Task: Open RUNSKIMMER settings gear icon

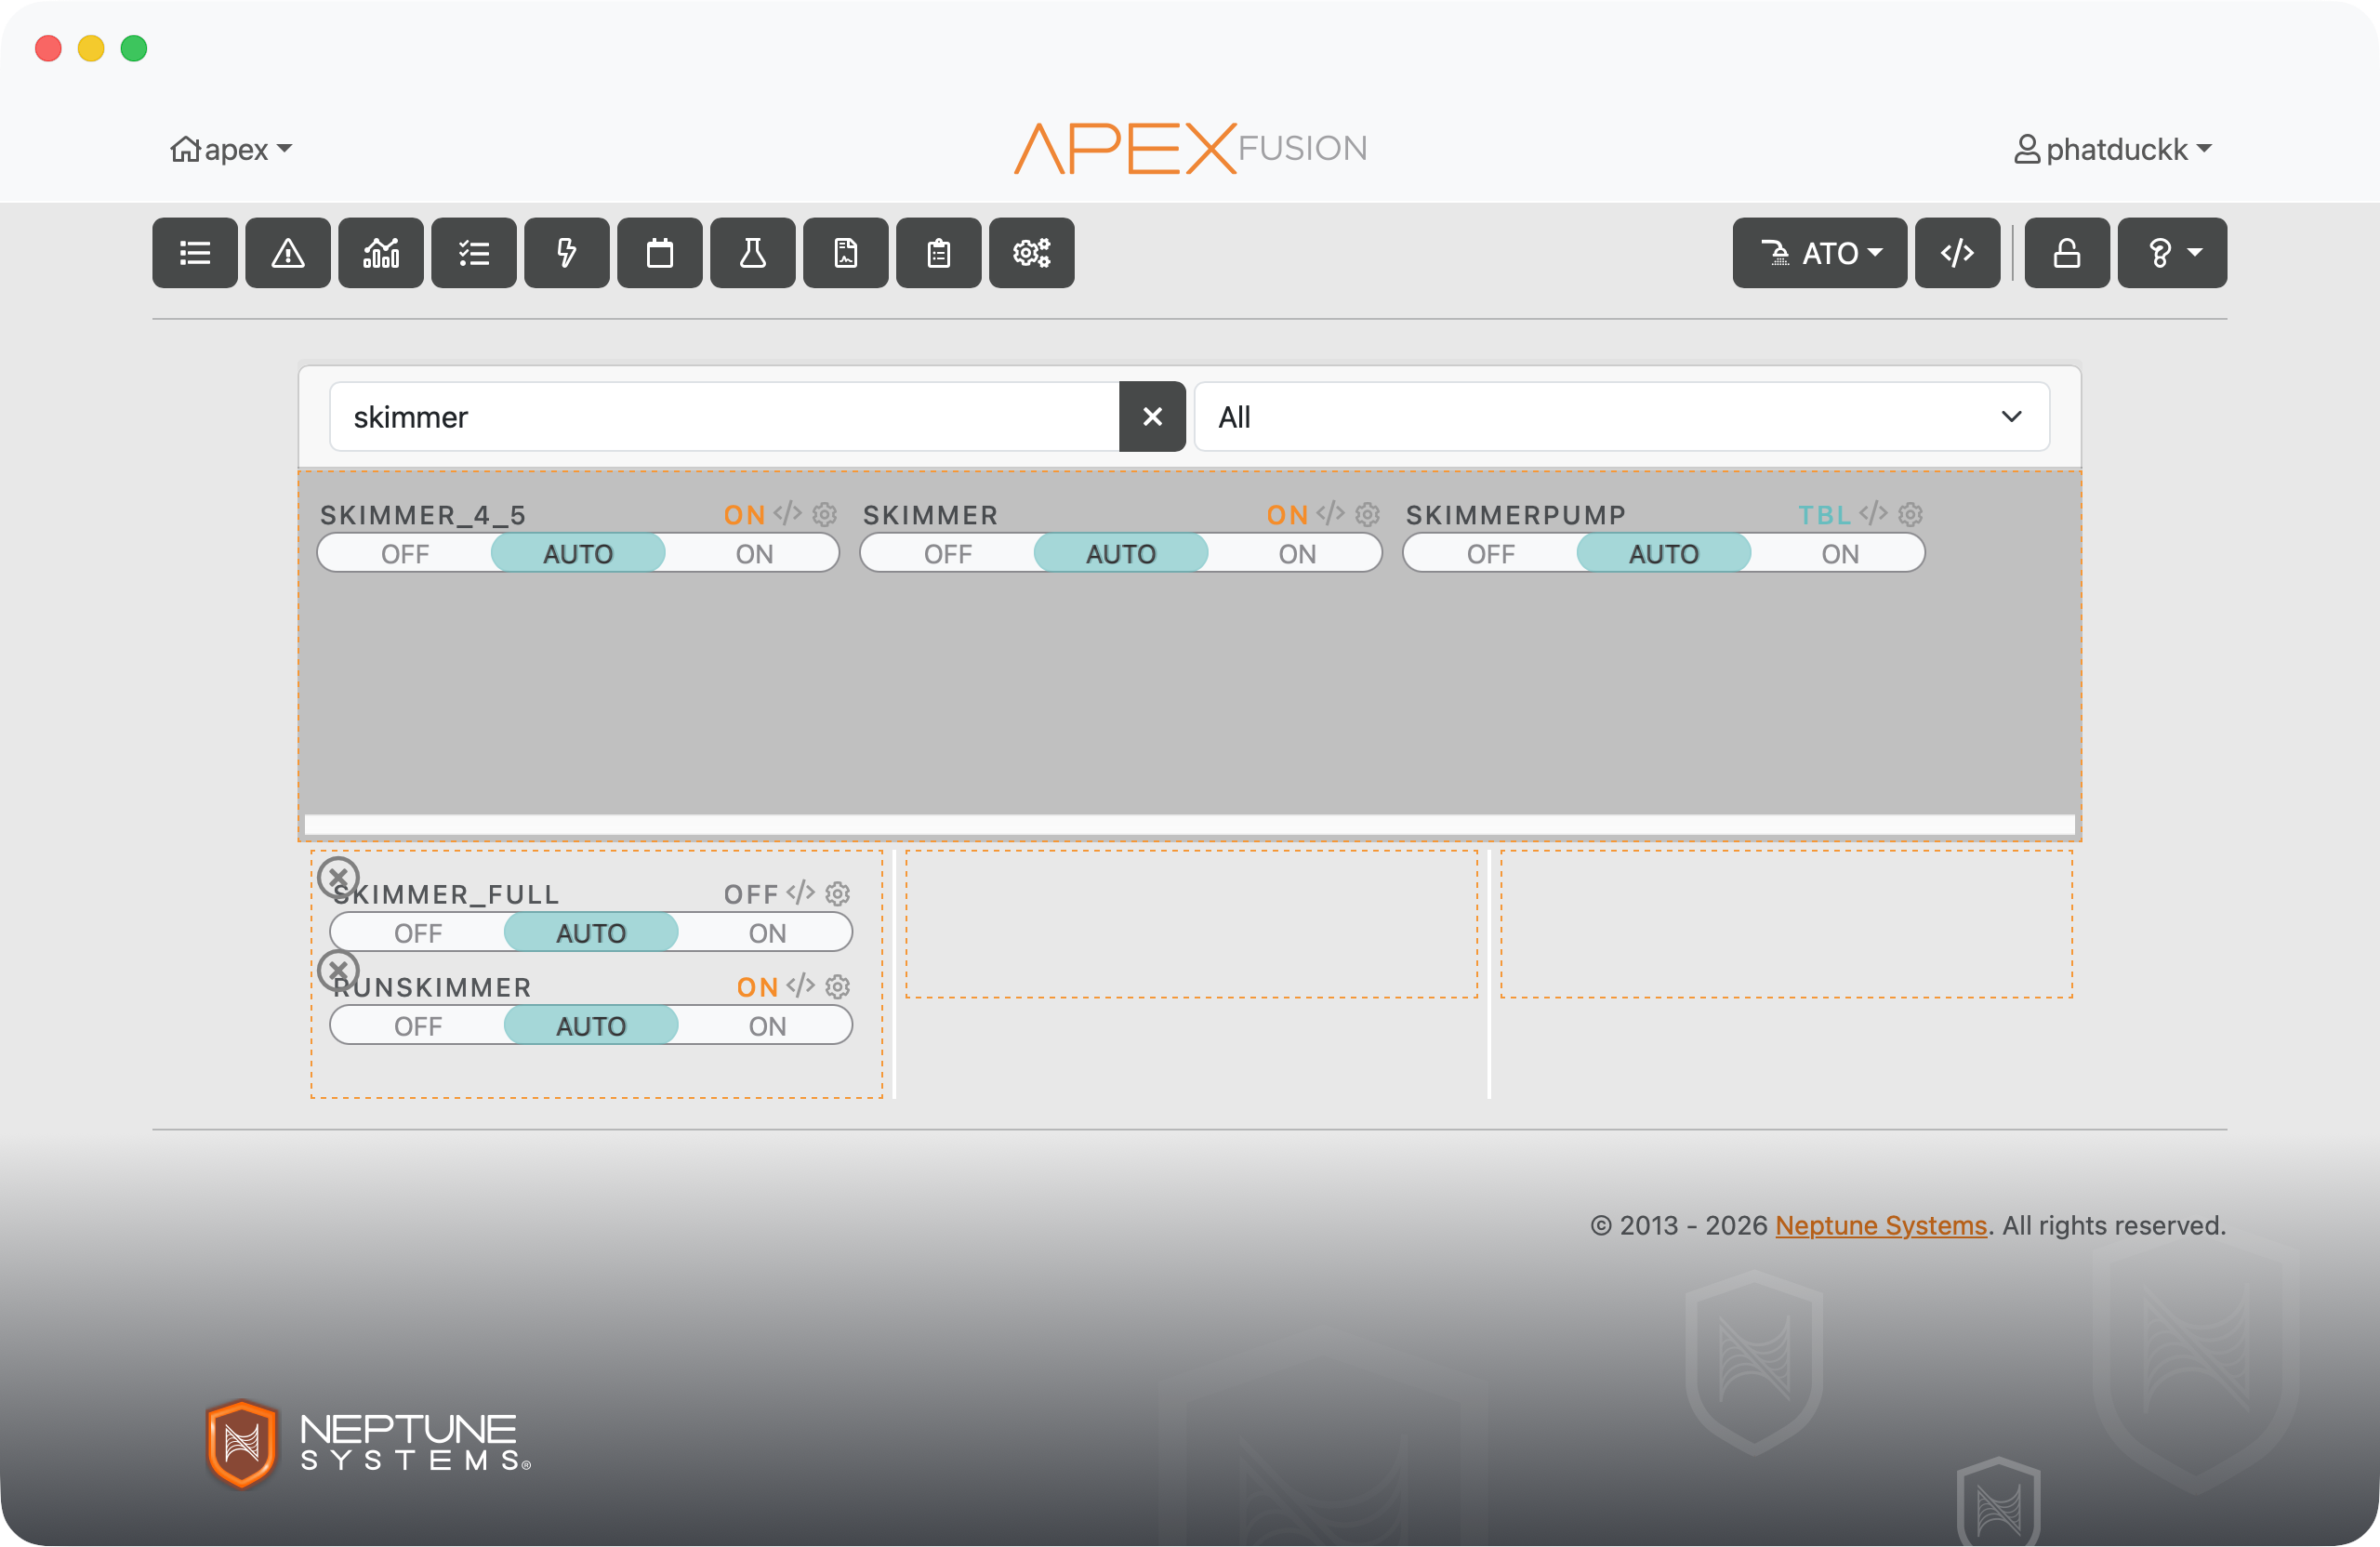Action: [838, 986]
